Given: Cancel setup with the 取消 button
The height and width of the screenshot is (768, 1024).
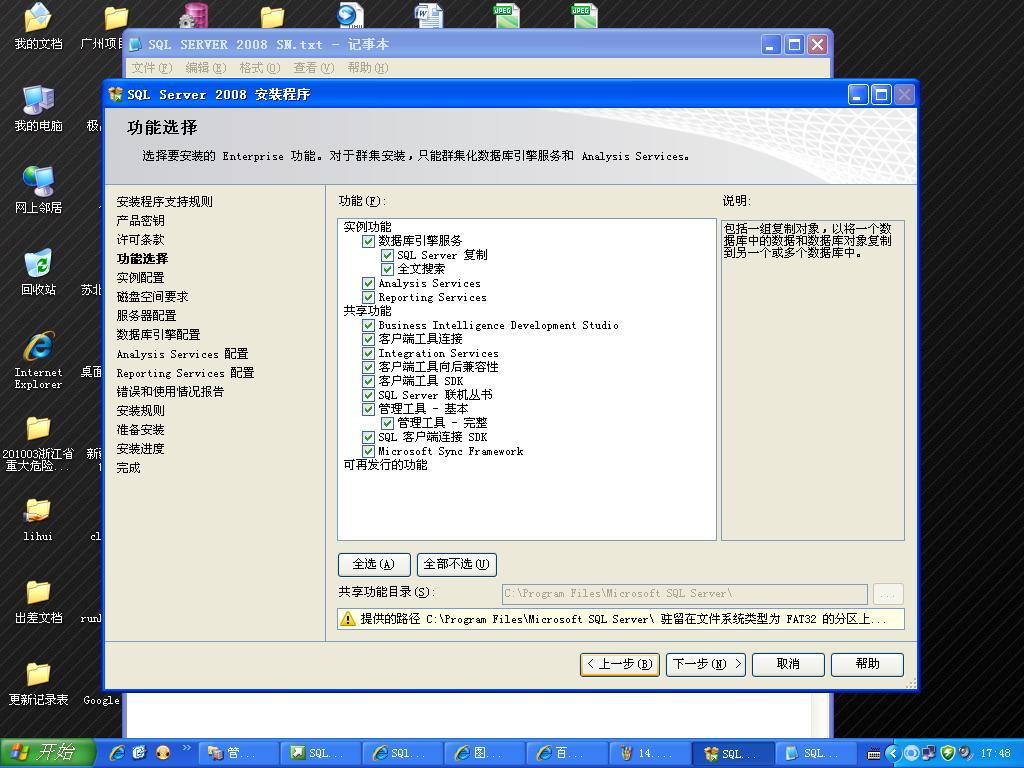Looking at the screenshot, I should pos(787,664).
